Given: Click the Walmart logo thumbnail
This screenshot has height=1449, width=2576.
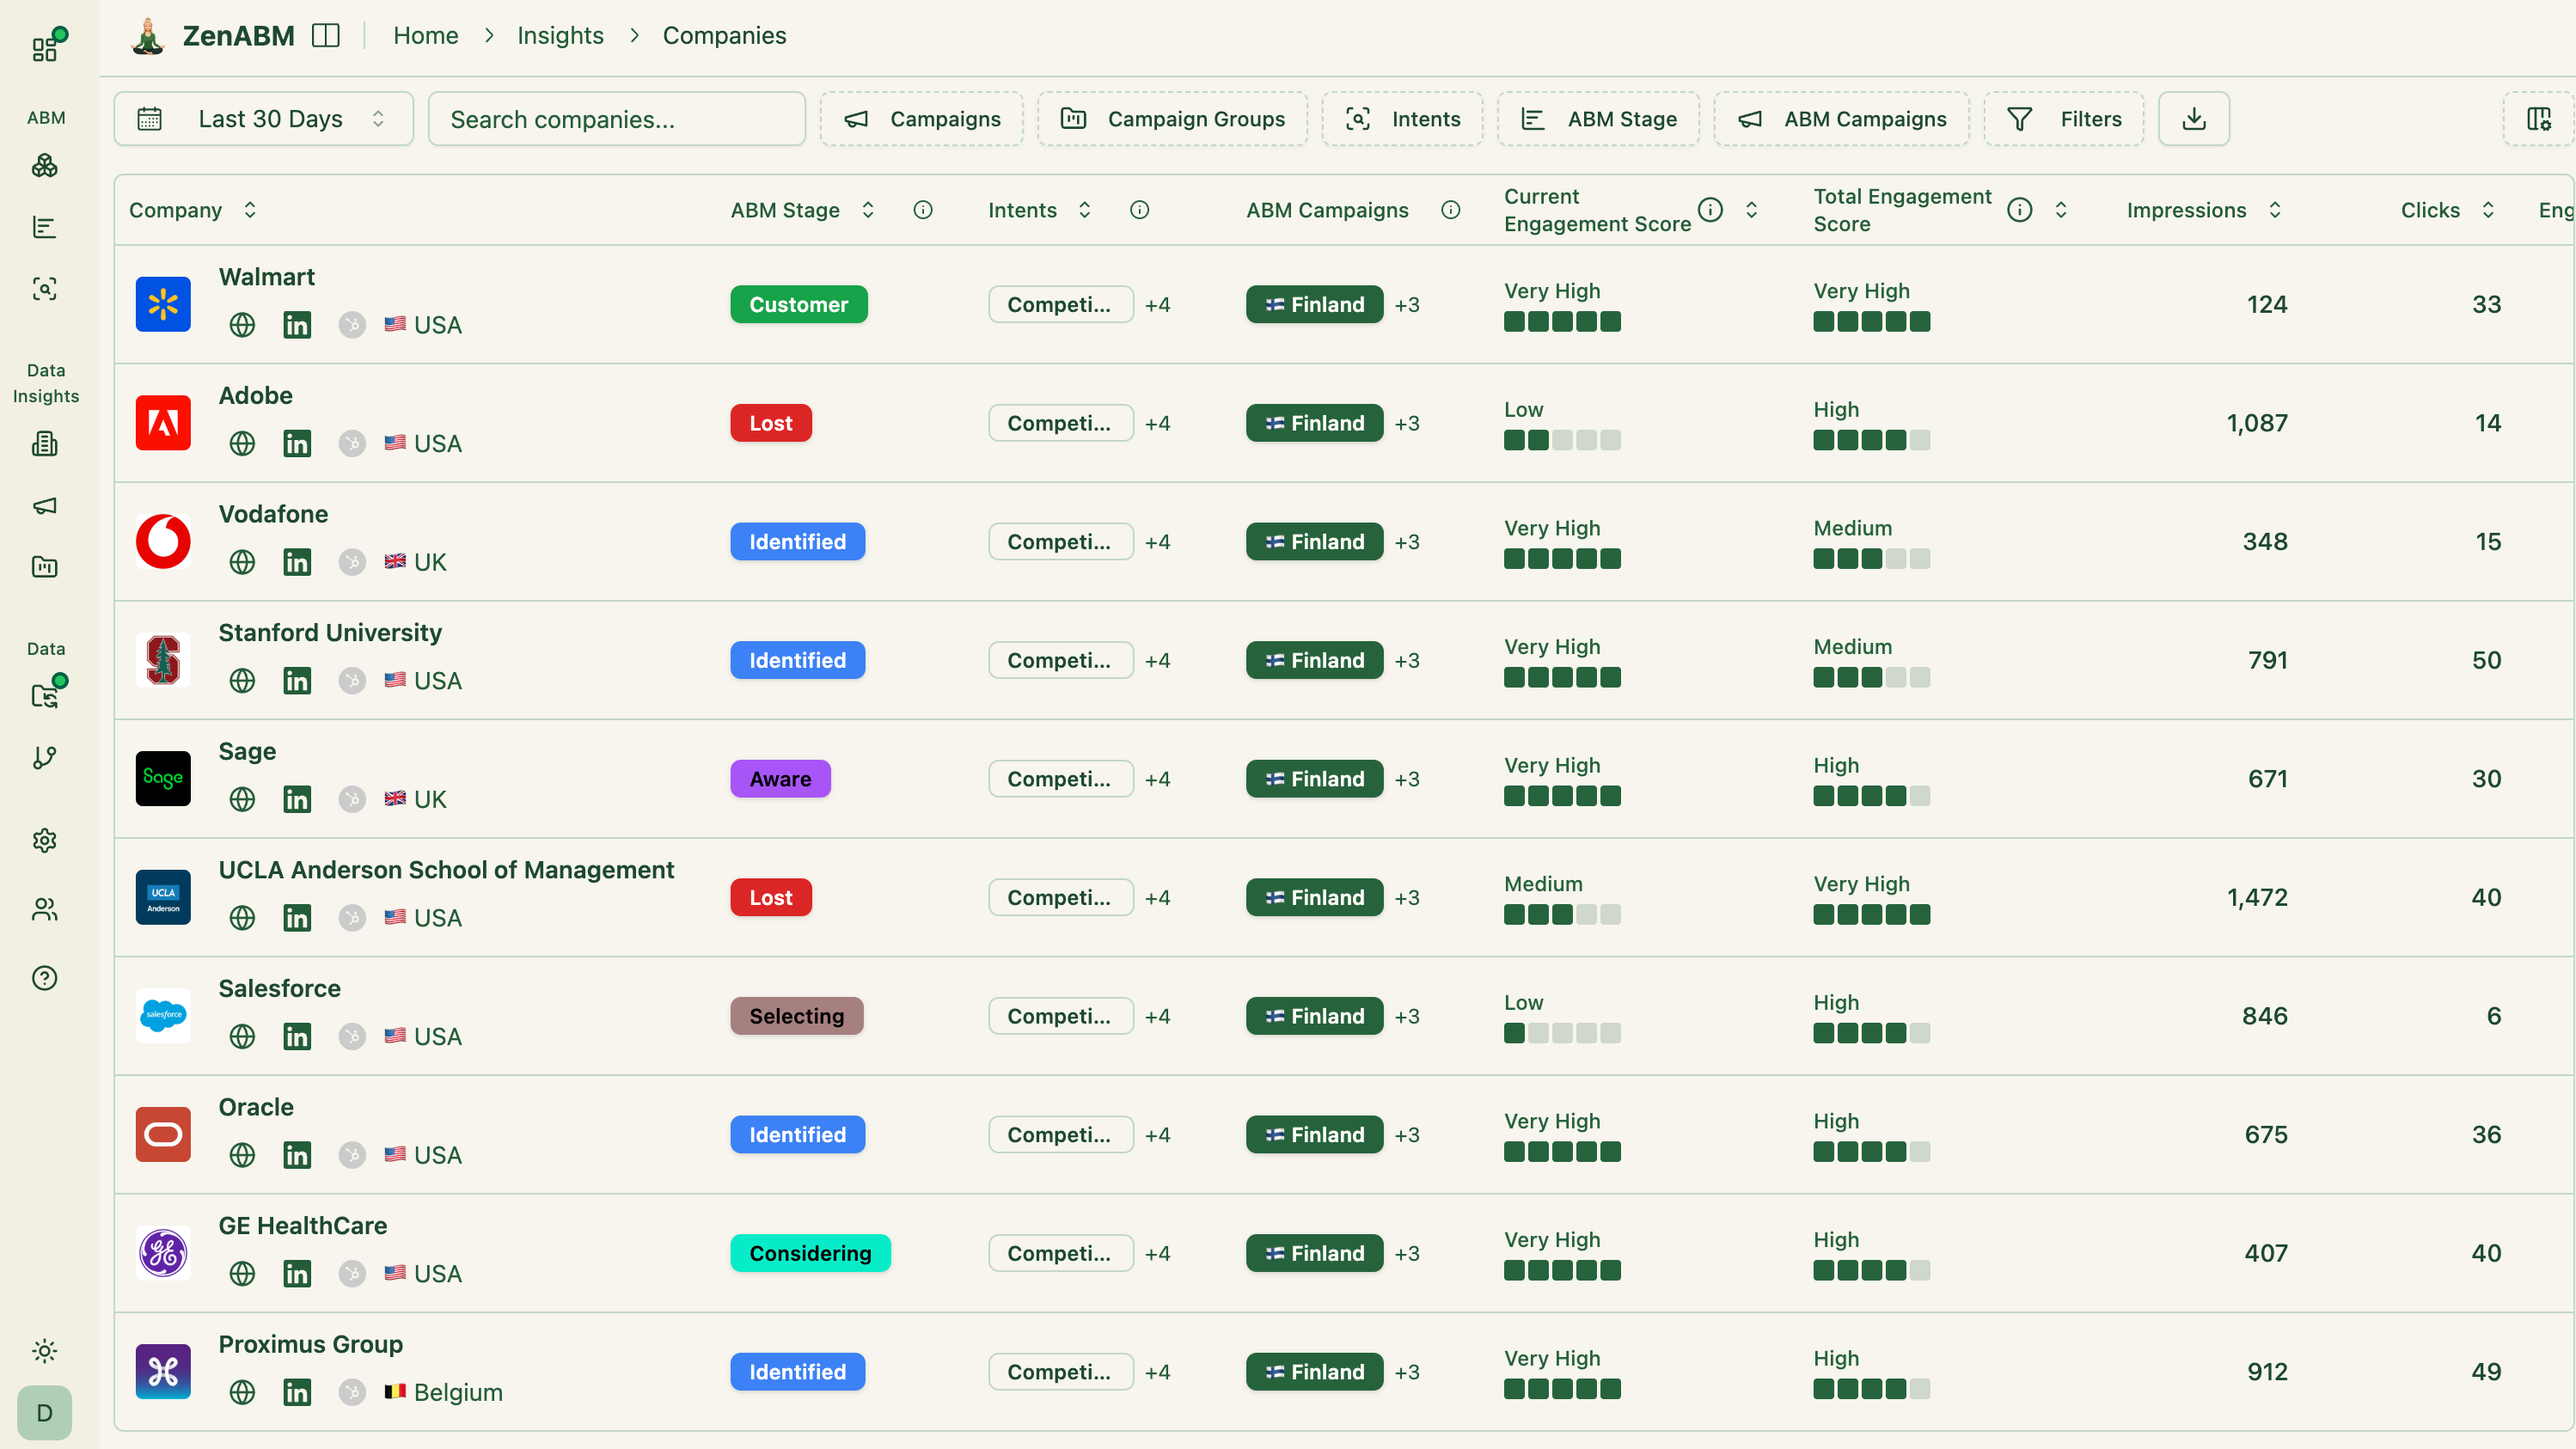Looking at the screenshot, I should click(x=163, y=304).
